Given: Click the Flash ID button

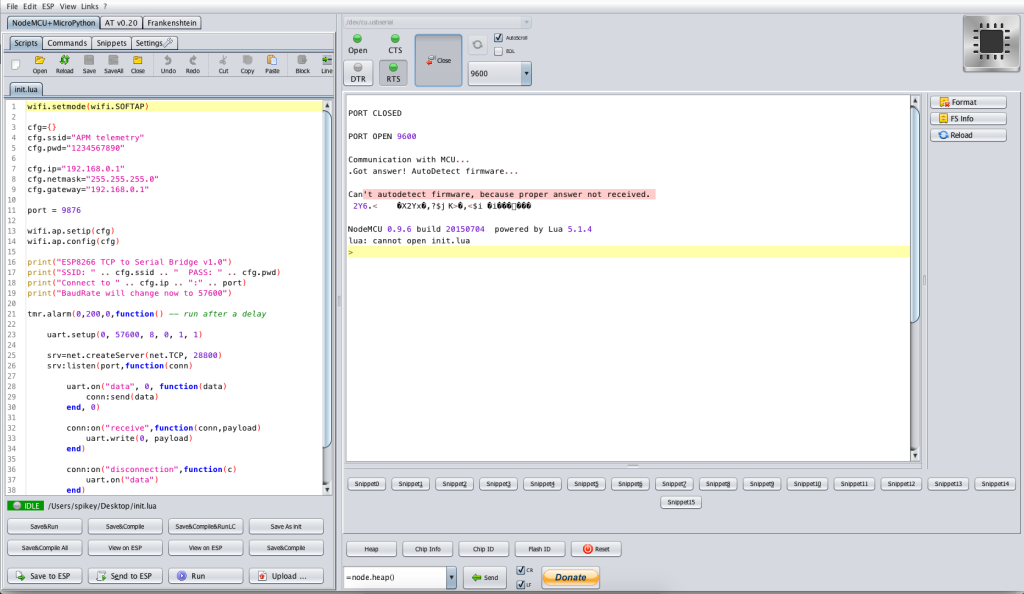Looking at the screenshot, I should (539, 549).
